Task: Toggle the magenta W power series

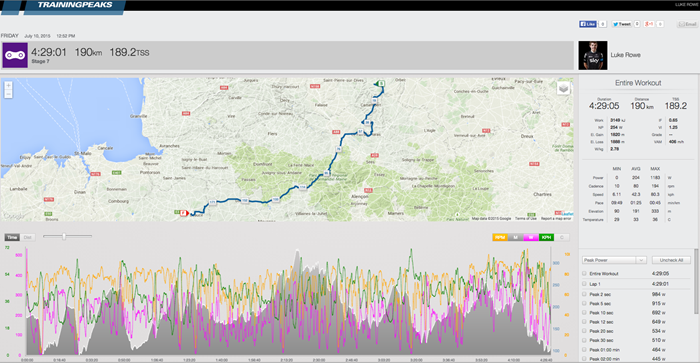Action: tap(531, 237)
